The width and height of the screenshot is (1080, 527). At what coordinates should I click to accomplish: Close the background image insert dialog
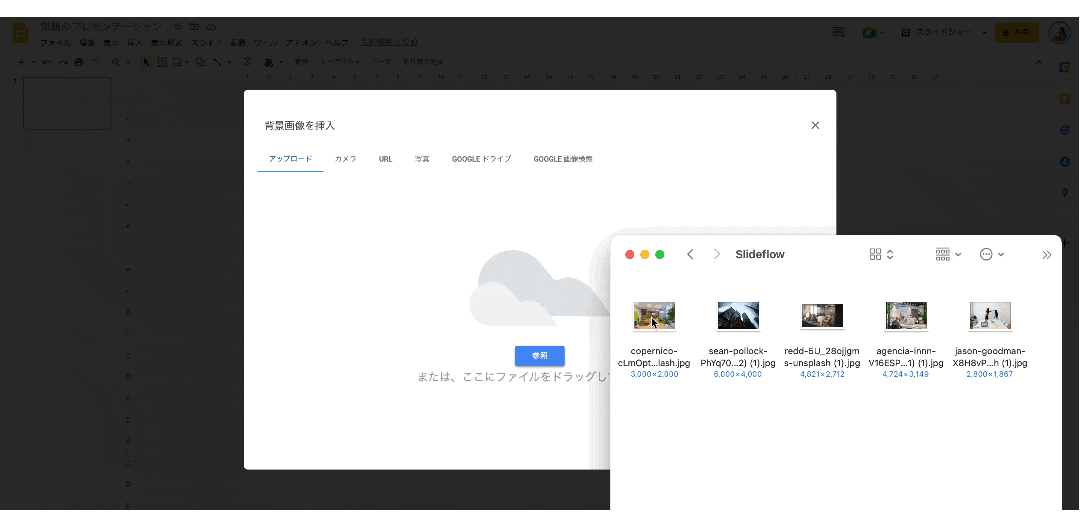tap(815, 125)
